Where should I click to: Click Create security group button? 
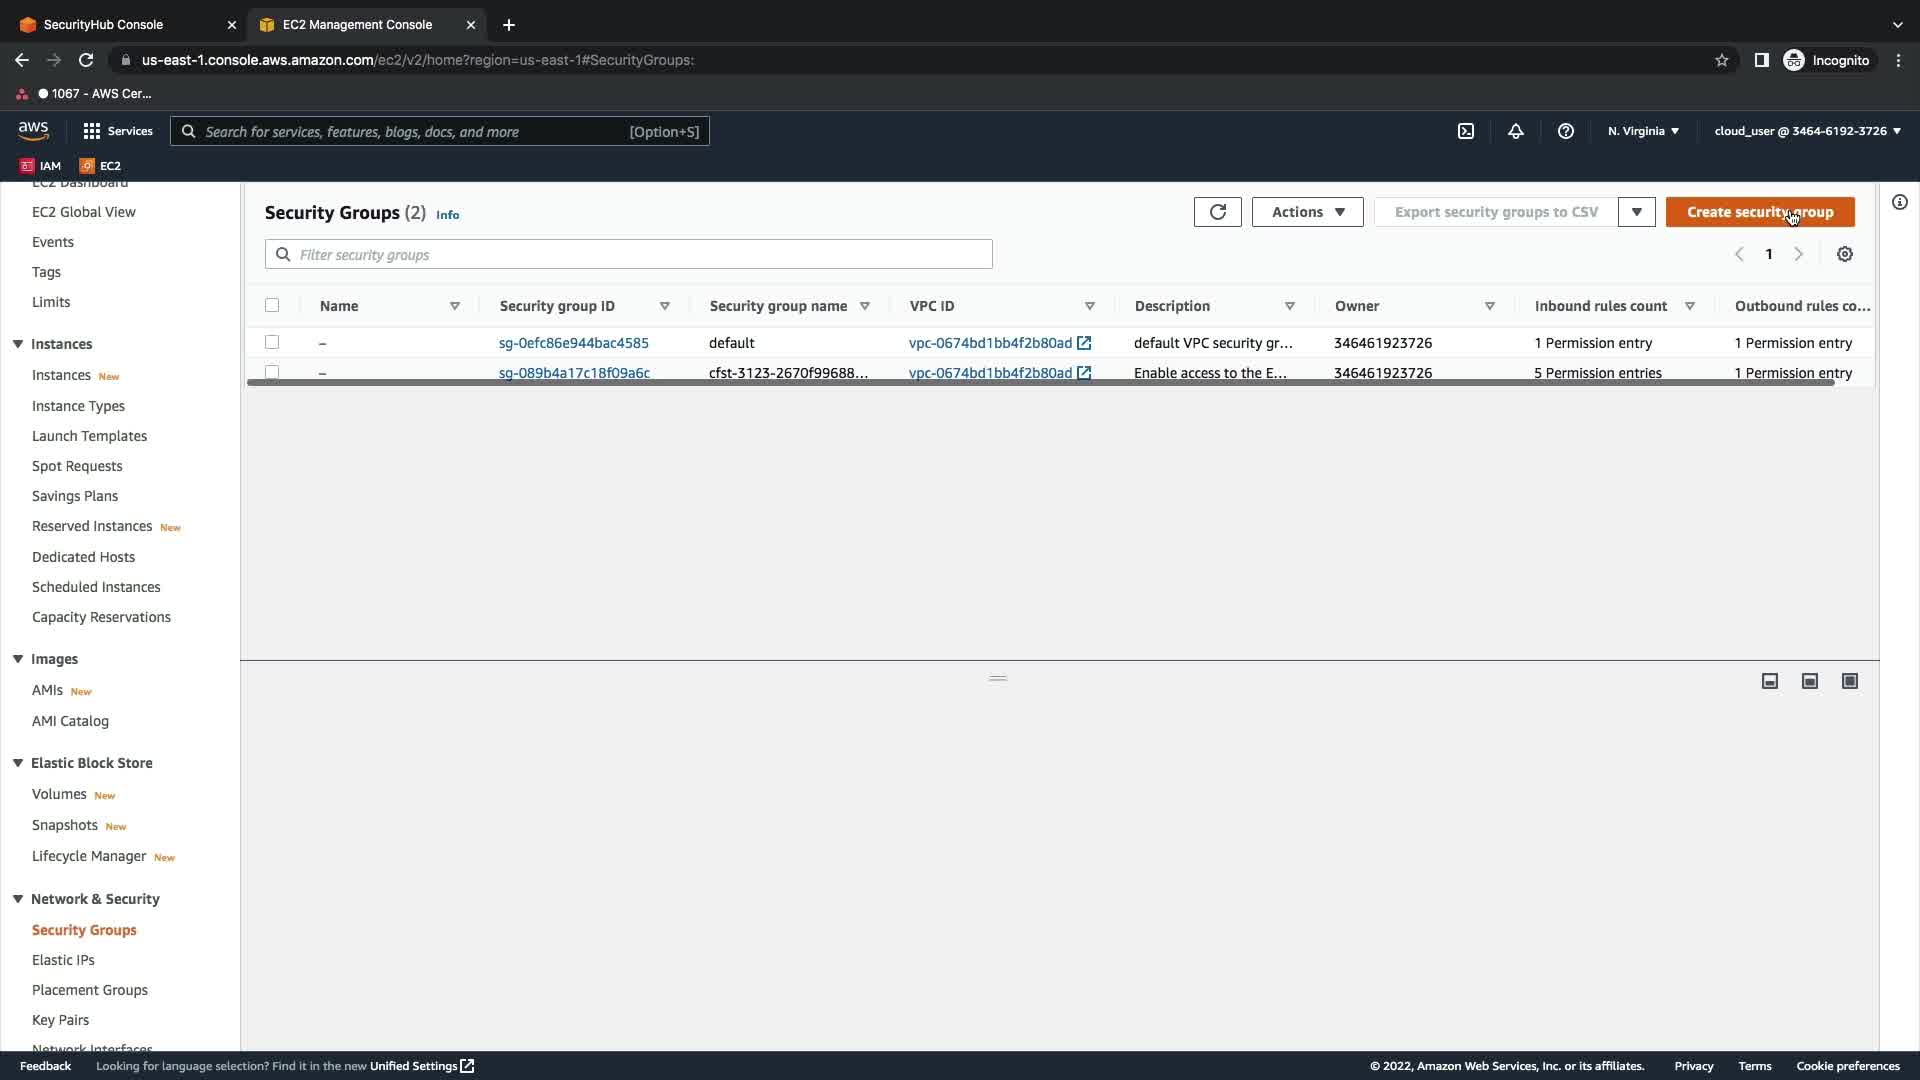point(1759,212)
